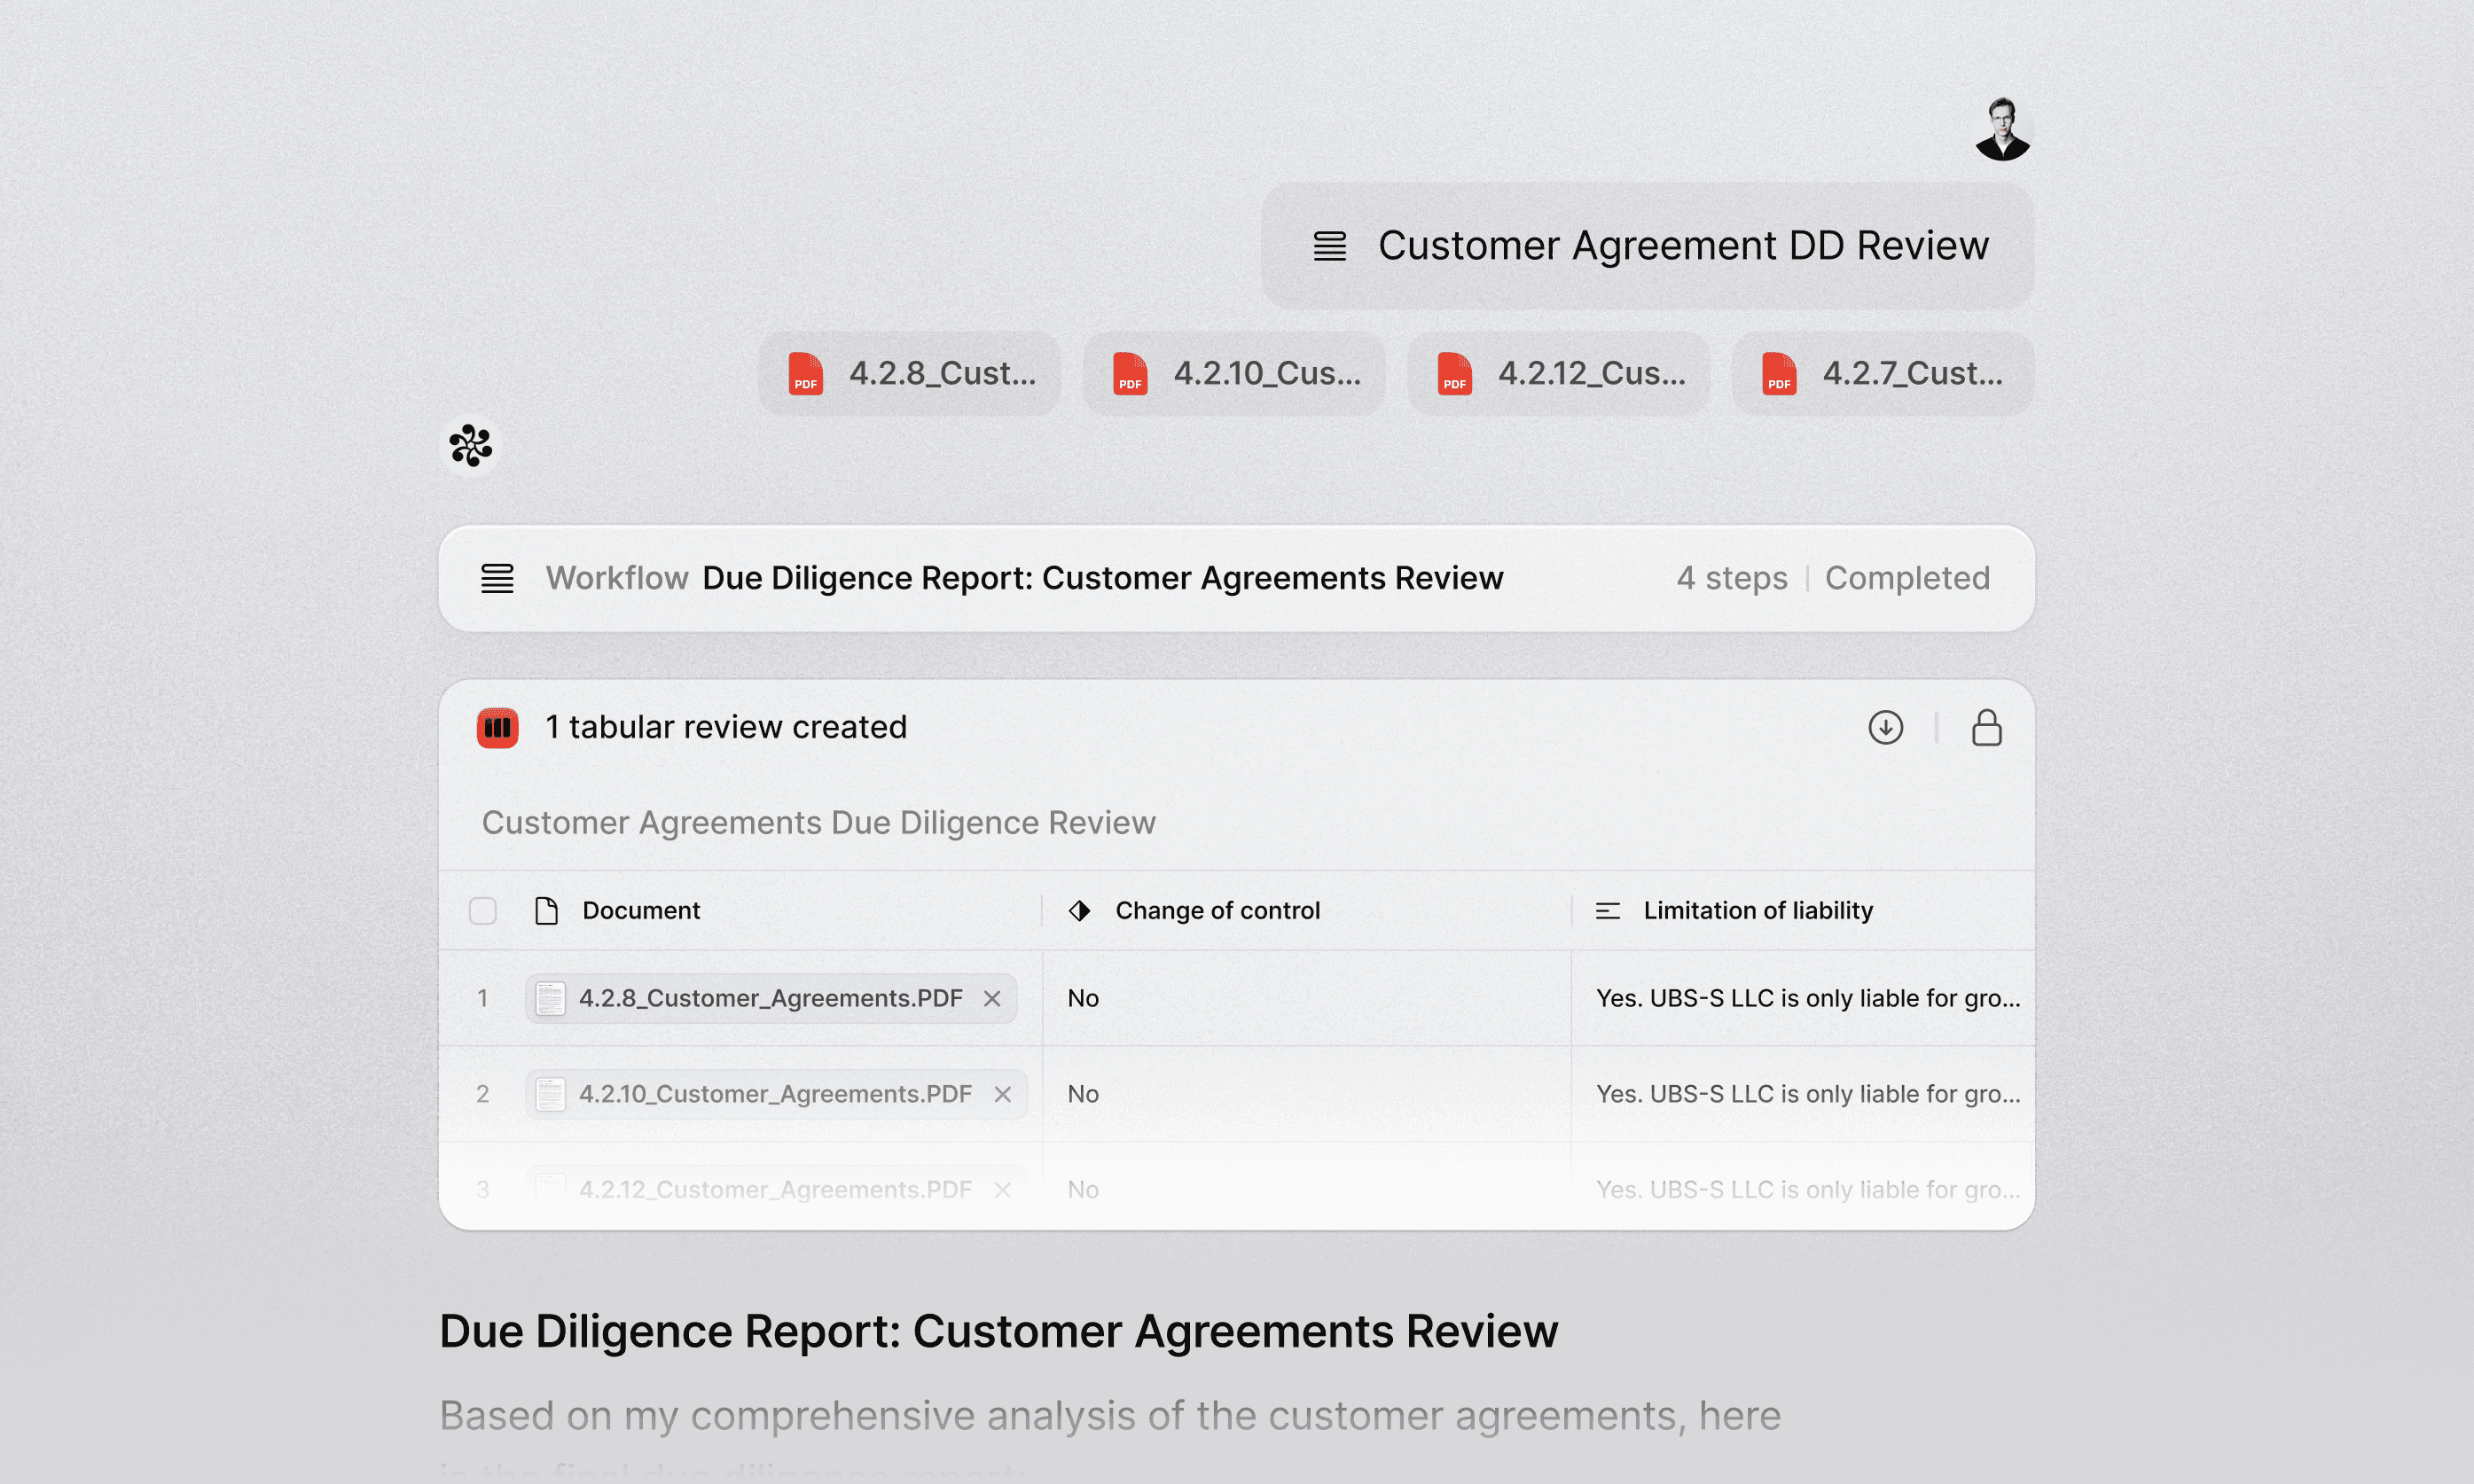Image resolution: width=2474 pixels, height=1484 pixels.
Task: Open the 4.2.12_Cus... PDF attachment chip
Action: 1558,374
